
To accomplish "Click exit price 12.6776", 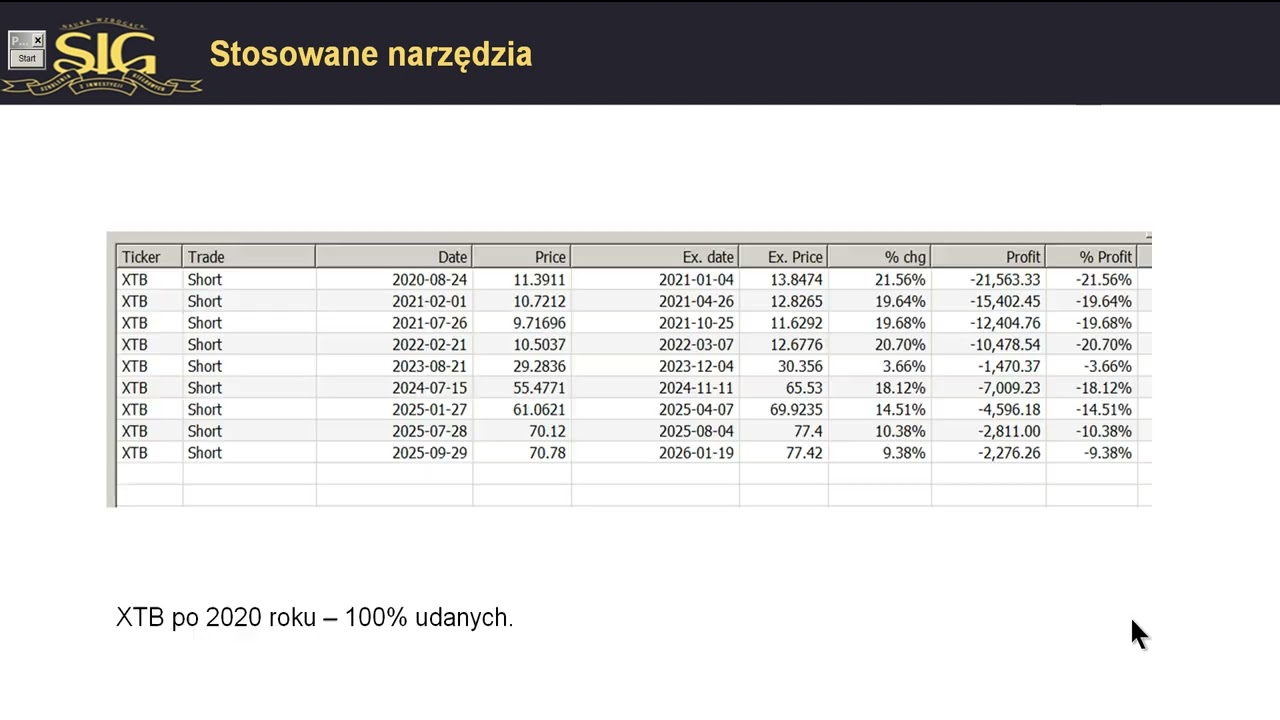I will (x=796, y=345).
